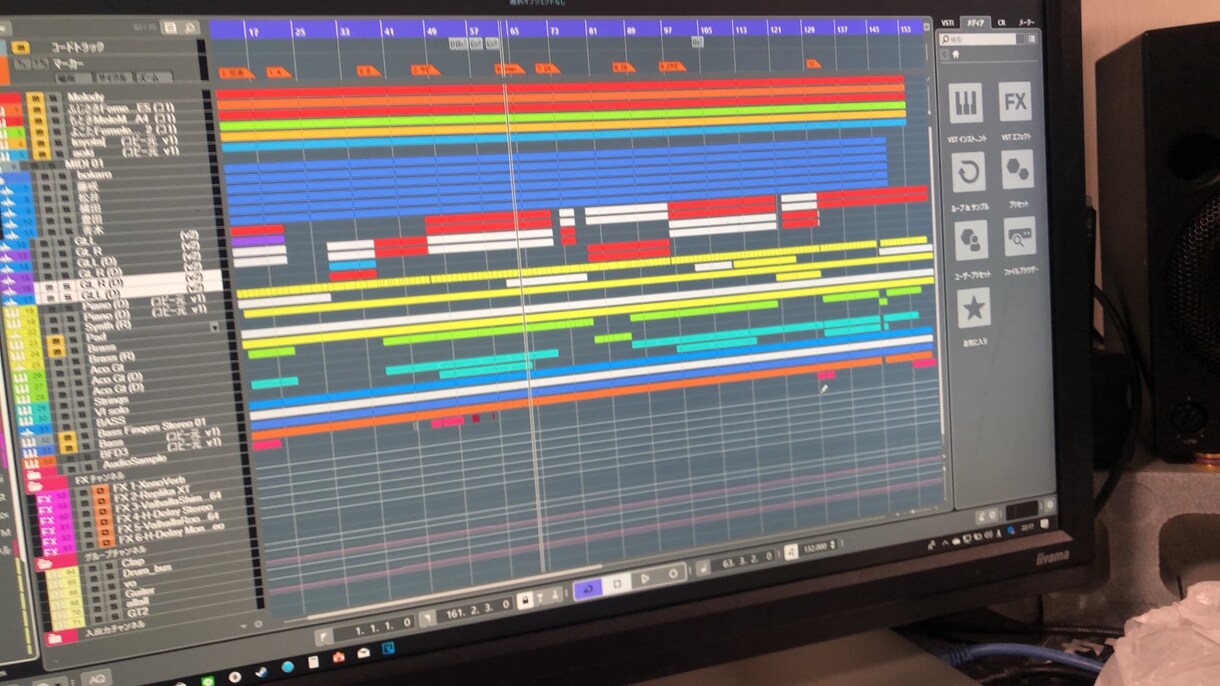Screen dimensions: 1220x686
Task: Collapse the FX channels folder
Action: click(35, 486)
